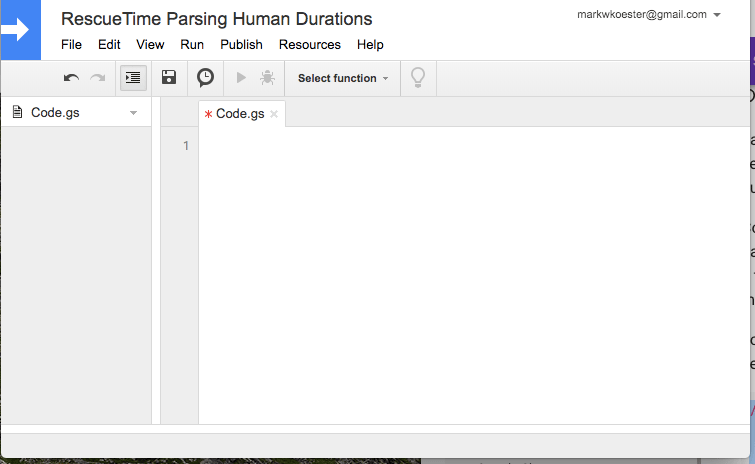Expand the Code.gs file options arrow
This screenshot has height=464, width=755.
pyautogui.click(x=134, y=114)
